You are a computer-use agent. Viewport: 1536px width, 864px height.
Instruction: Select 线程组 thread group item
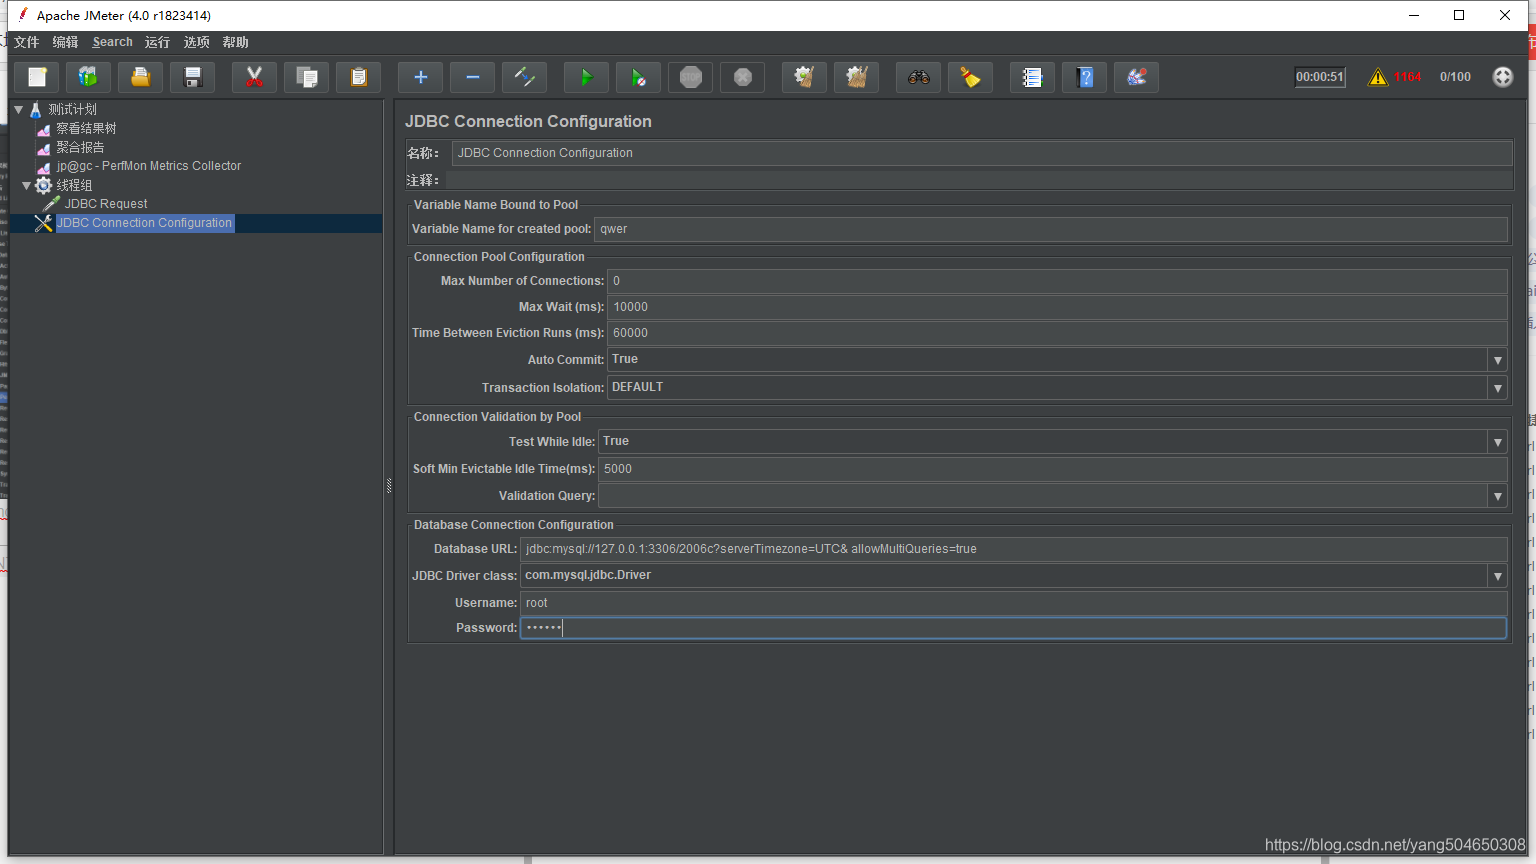(74, 185)
